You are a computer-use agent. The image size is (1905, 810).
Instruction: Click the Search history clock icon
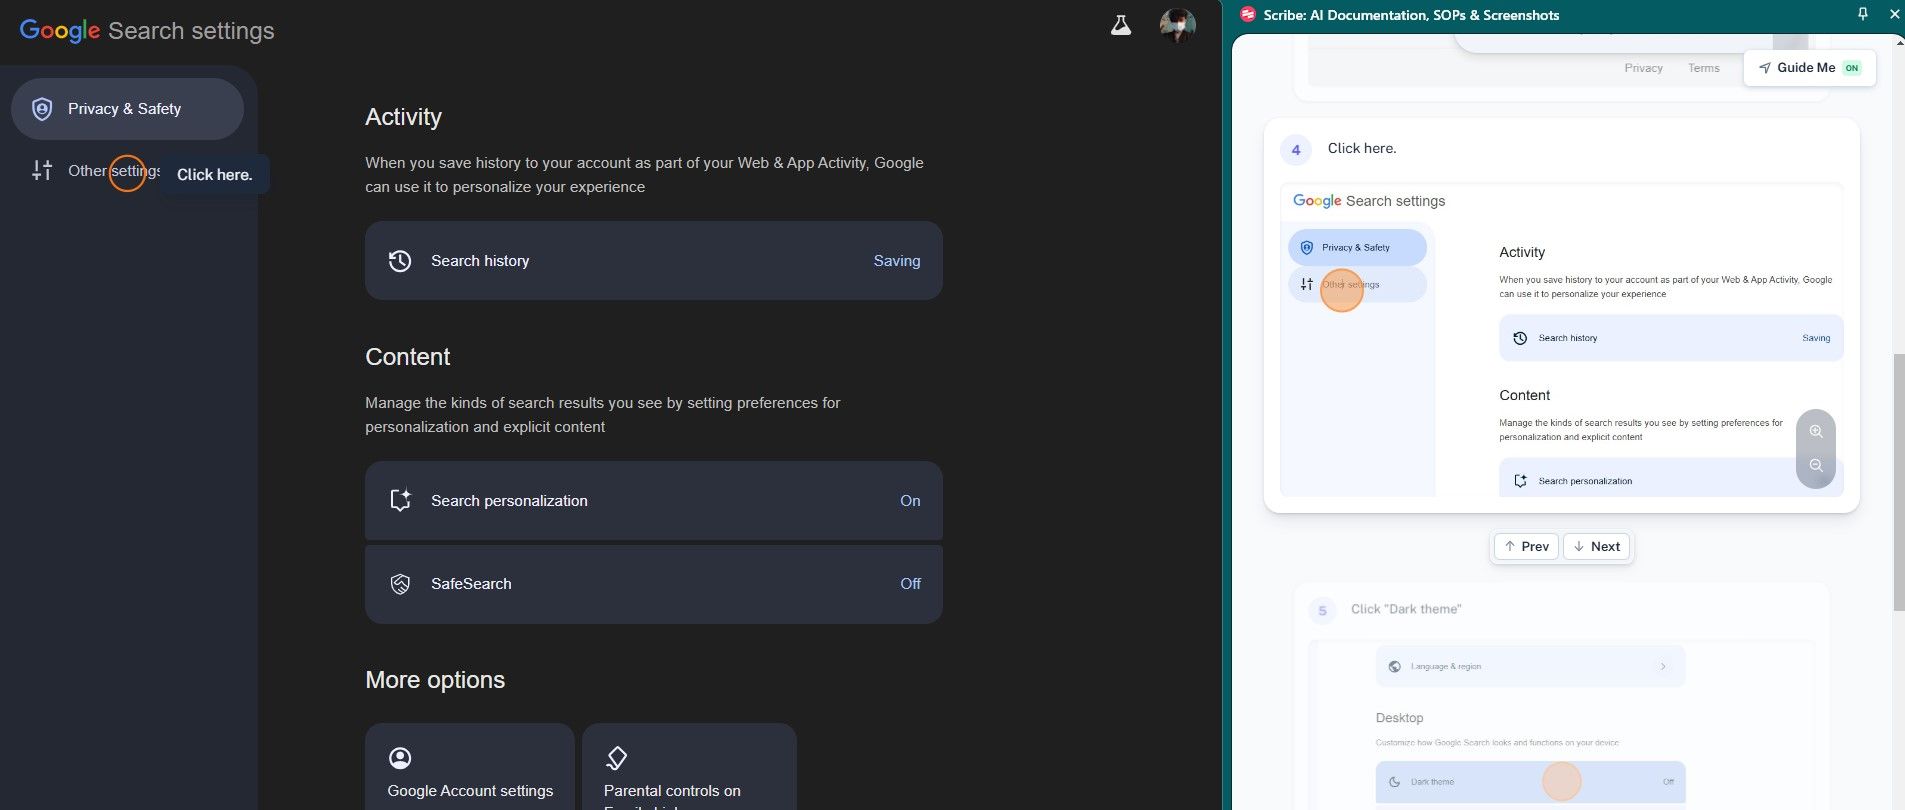pos(400,261)
